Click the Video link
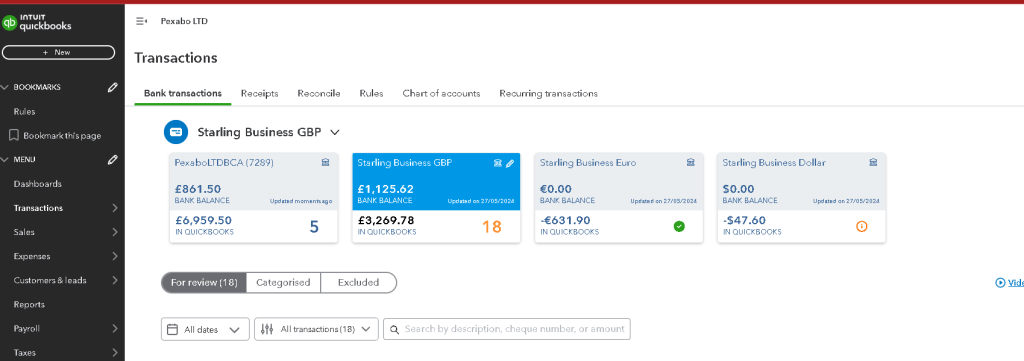1024x361 pixels. click(1016, 283)
